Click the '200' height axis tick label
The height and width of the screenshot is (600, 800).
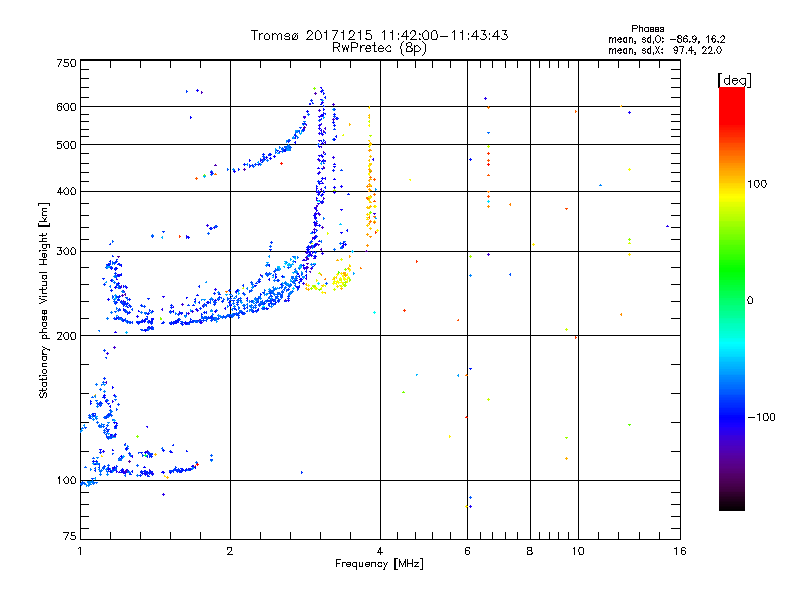click(66, 336)
